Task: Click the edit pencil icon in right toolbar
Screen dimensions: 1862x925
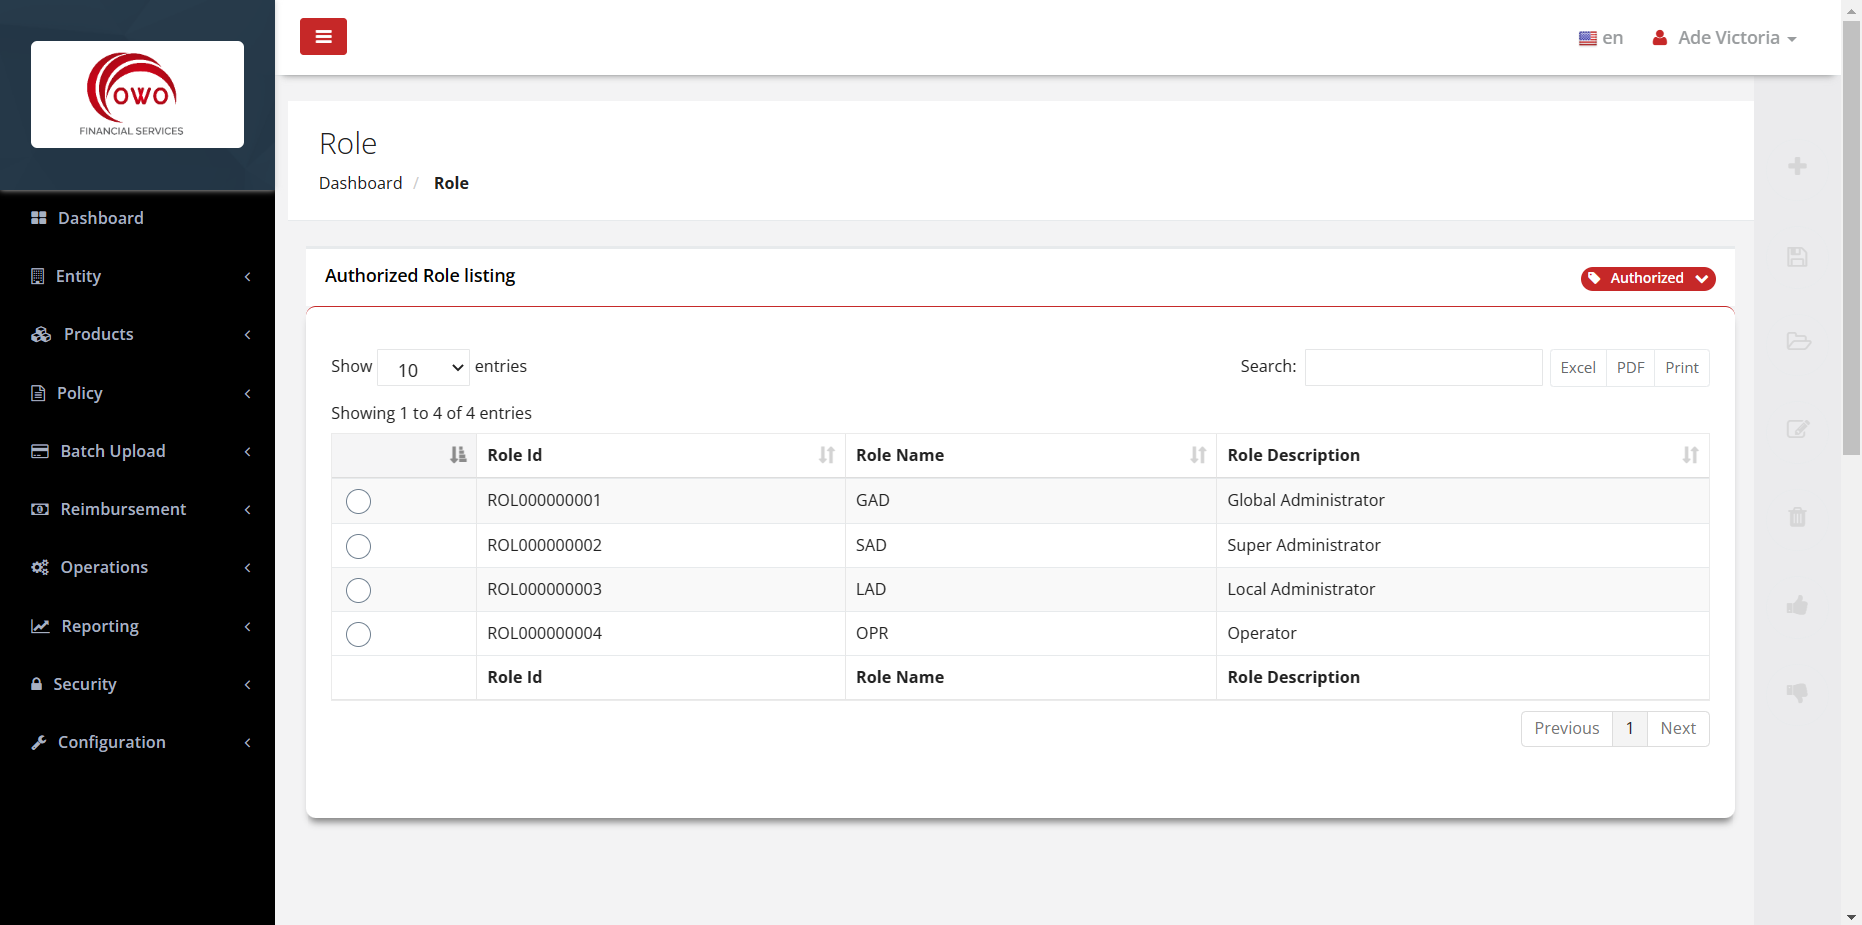Action: click(x=1798, y=429)
